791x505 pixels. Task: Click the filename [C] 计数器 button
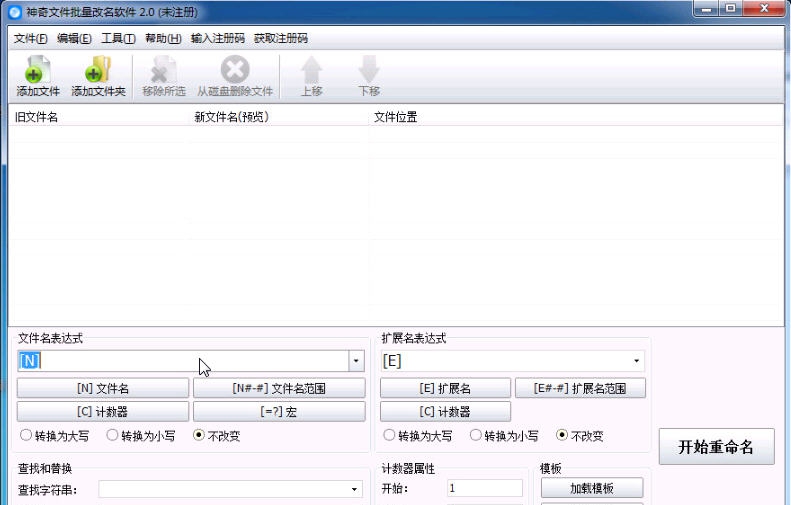[103, 412]
